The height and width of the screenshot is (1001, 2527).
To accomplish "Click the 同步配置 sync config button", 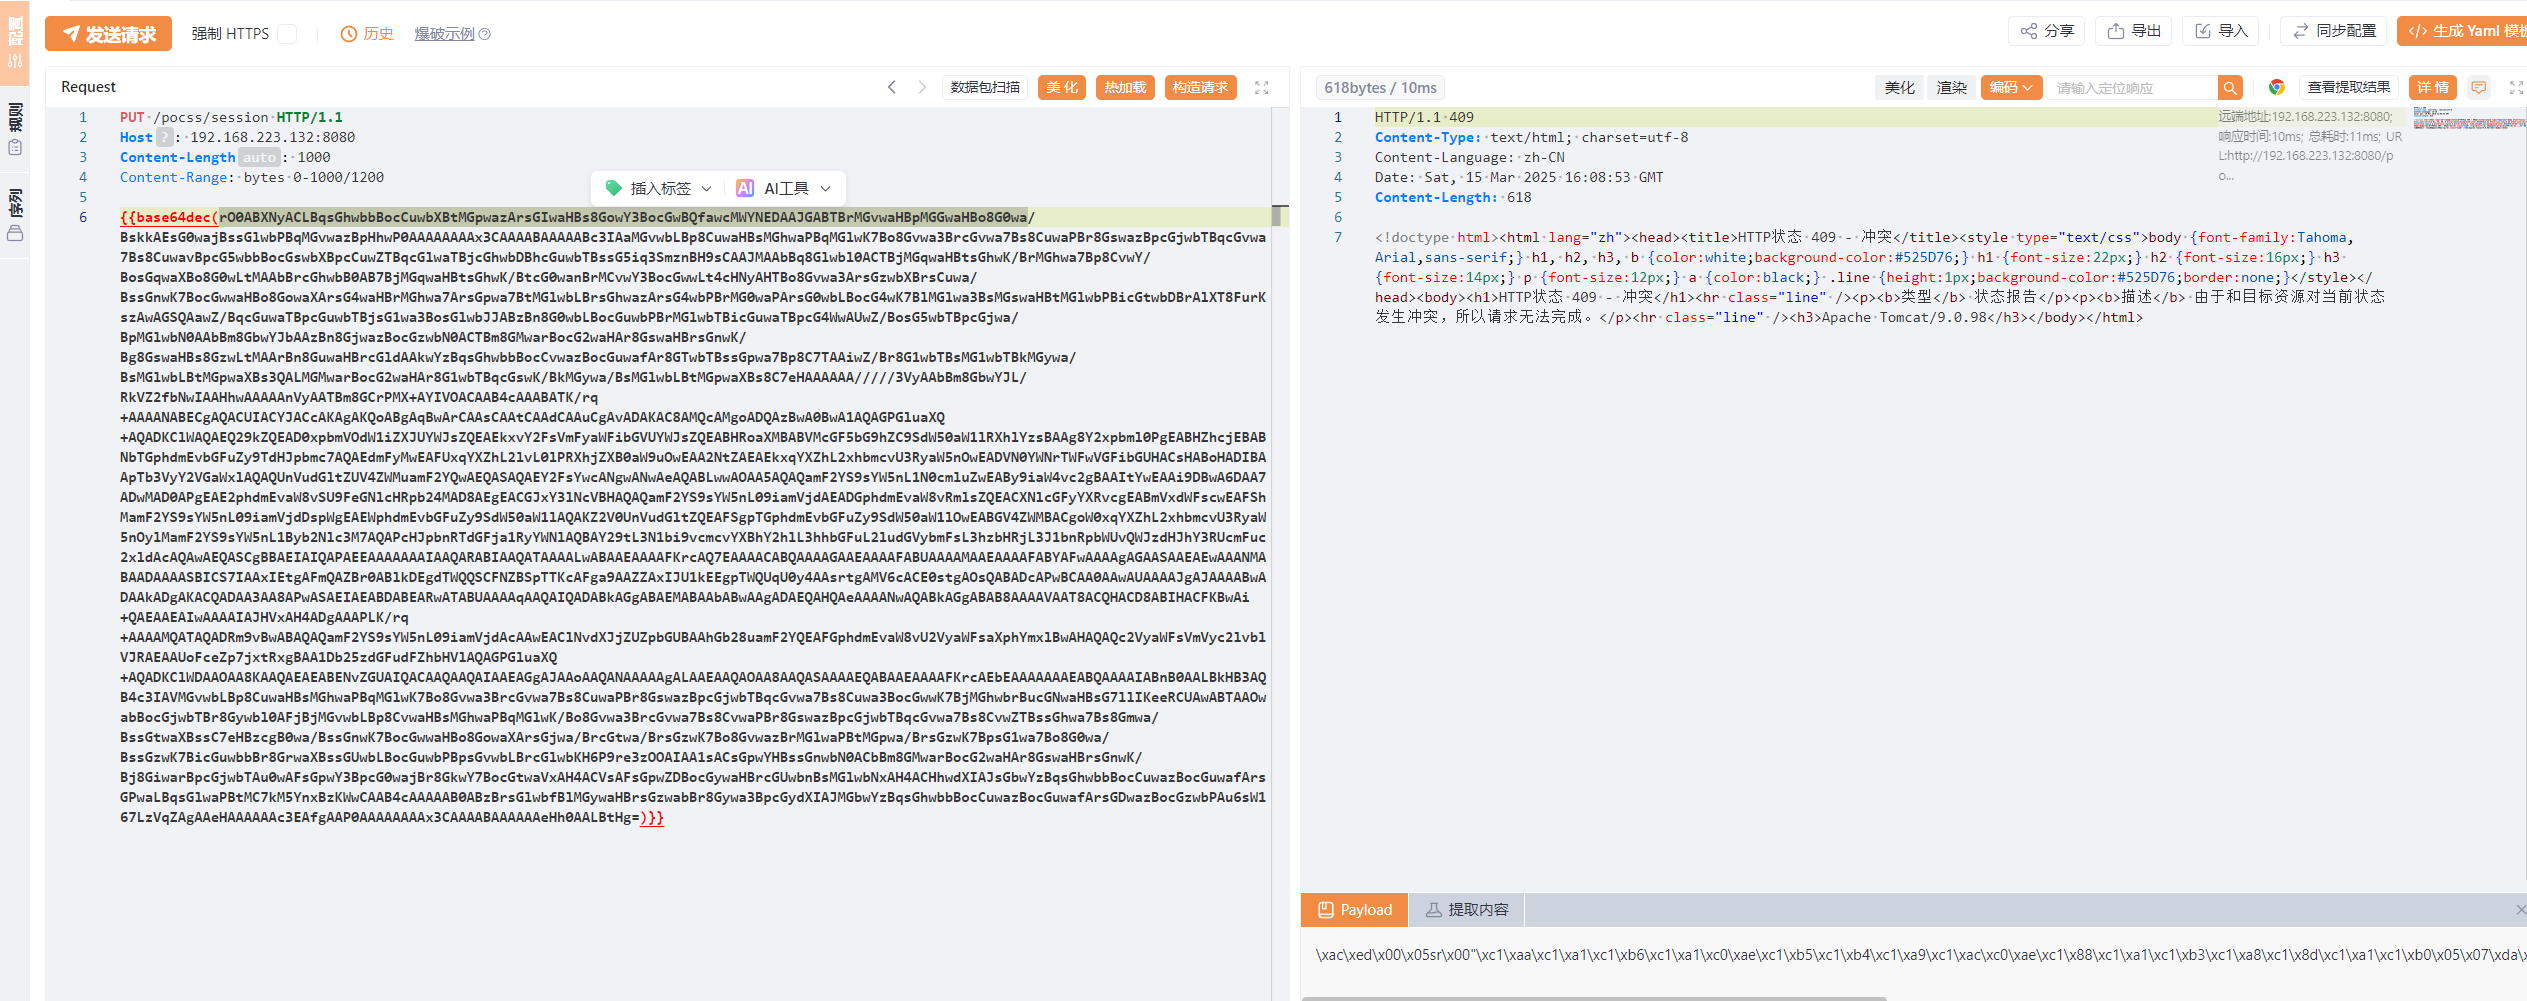I will [x=2334, y=31].
